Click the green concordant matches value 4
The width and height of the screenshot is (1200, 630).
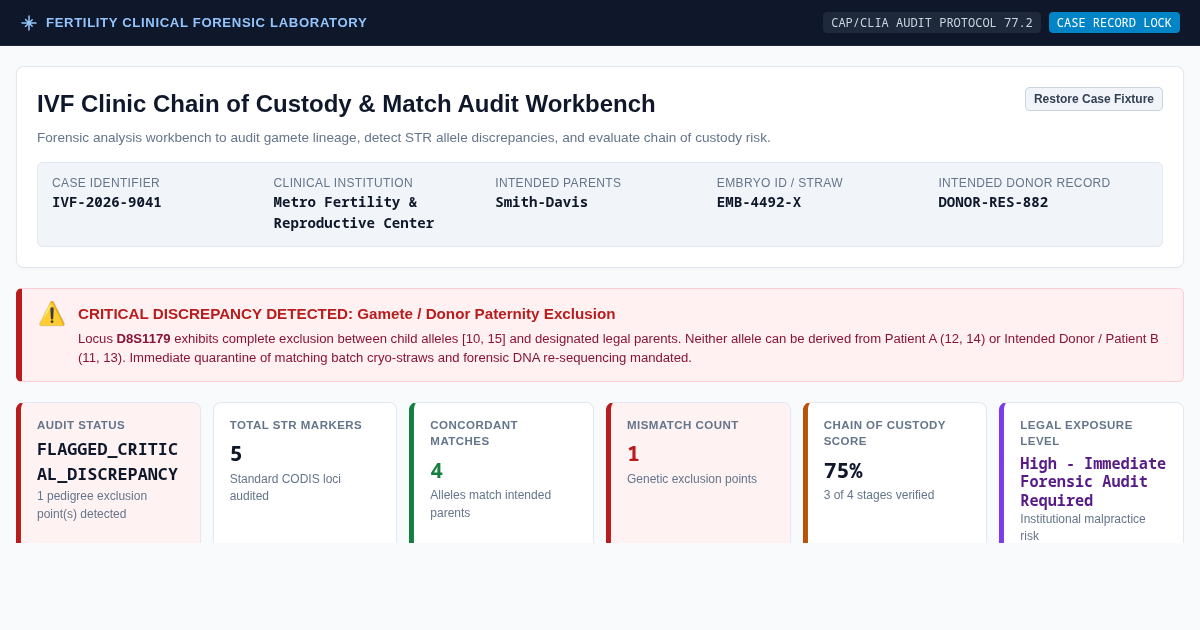tap(437, 471)
